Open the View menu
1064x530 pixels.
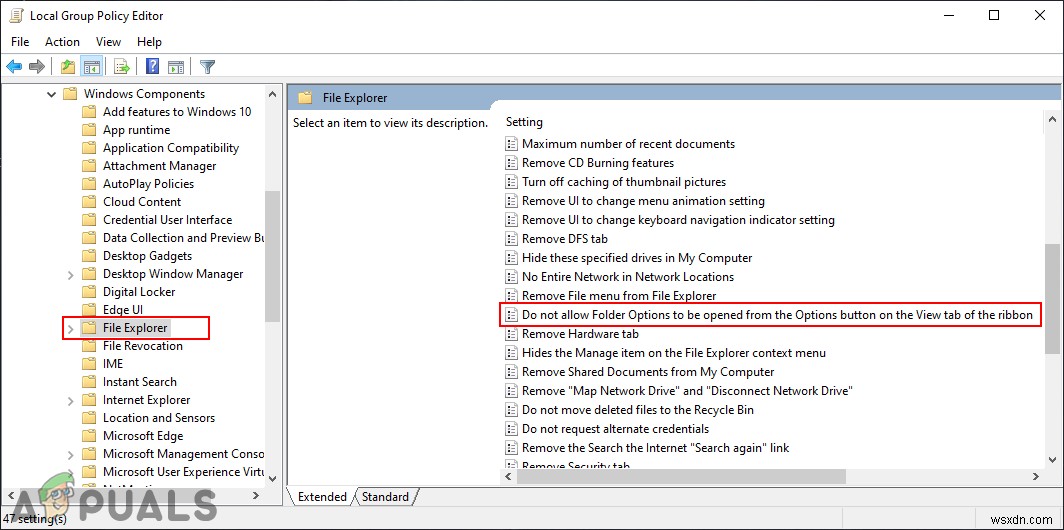109,41
